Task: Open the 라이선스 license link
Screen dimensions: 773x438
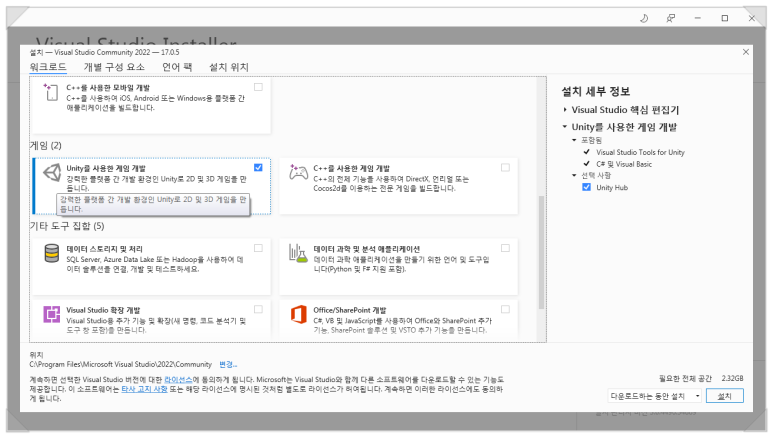Action: pyautogui.click(x=178, y=380)
